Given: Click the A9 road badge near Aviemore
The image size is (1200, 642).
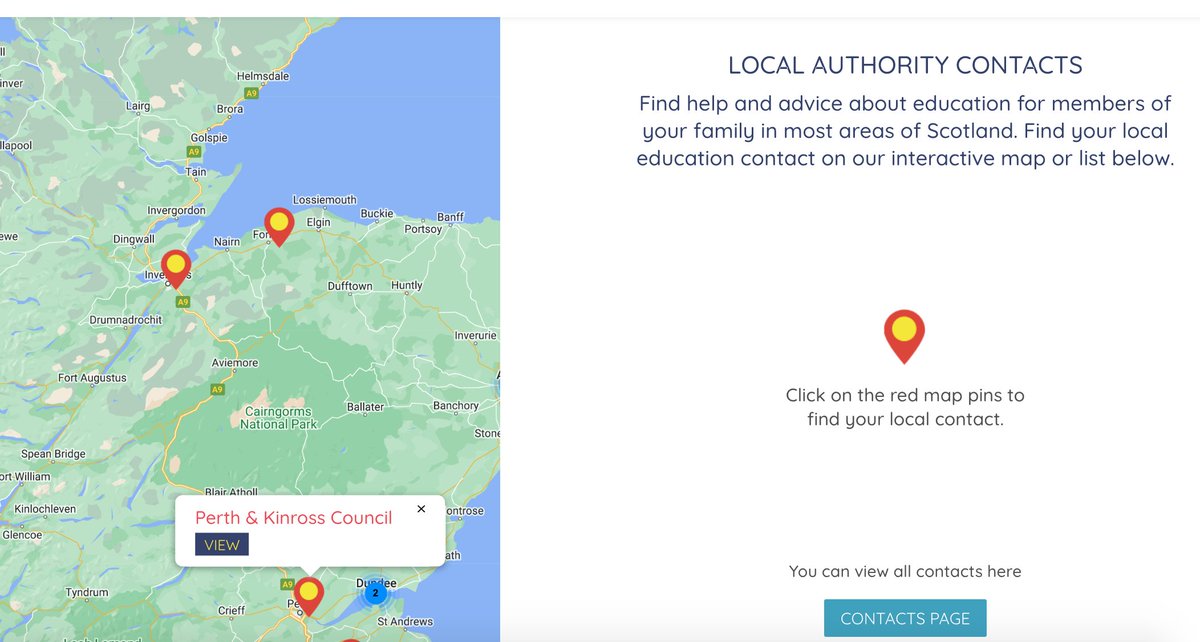Looking at the screenshot, I should [x=216, y=387].
